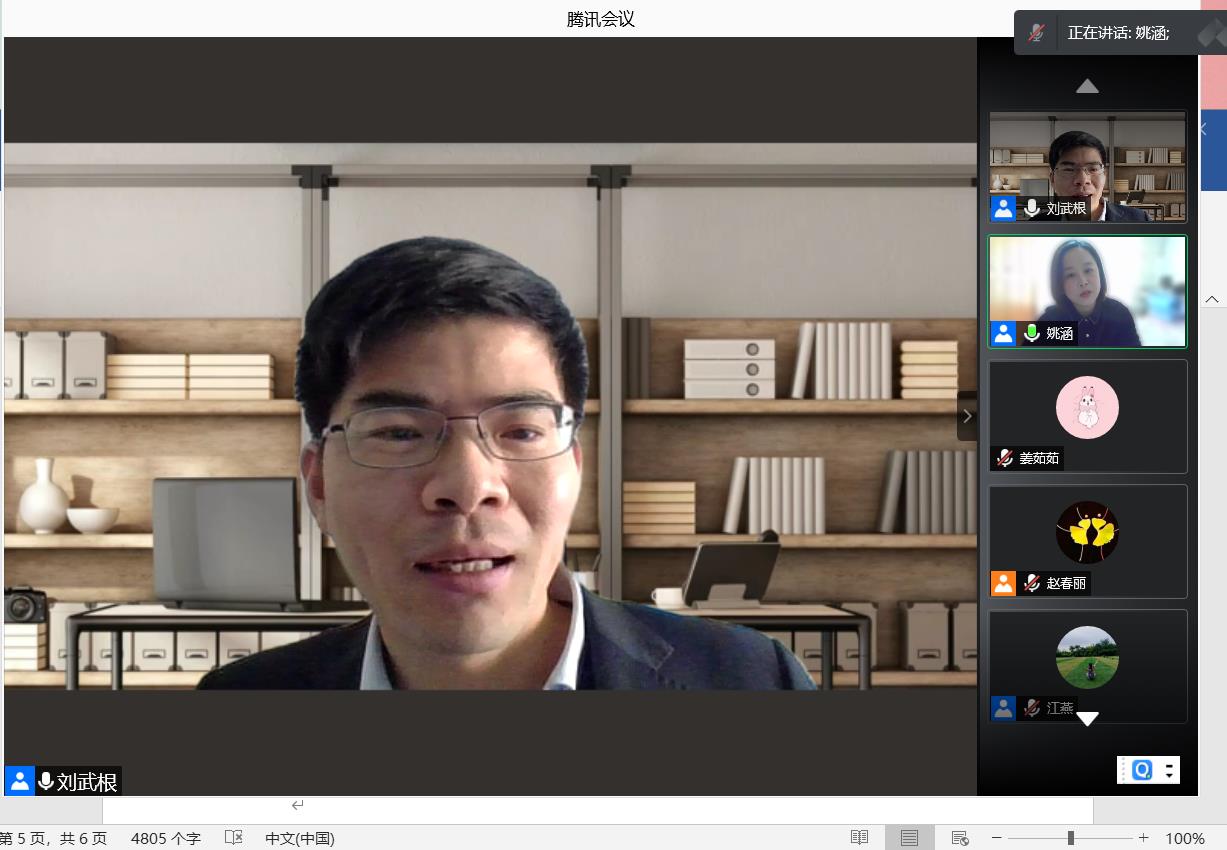Click the 4805 个字 word count
The image size is (1227, 850).
coord(166,838)
